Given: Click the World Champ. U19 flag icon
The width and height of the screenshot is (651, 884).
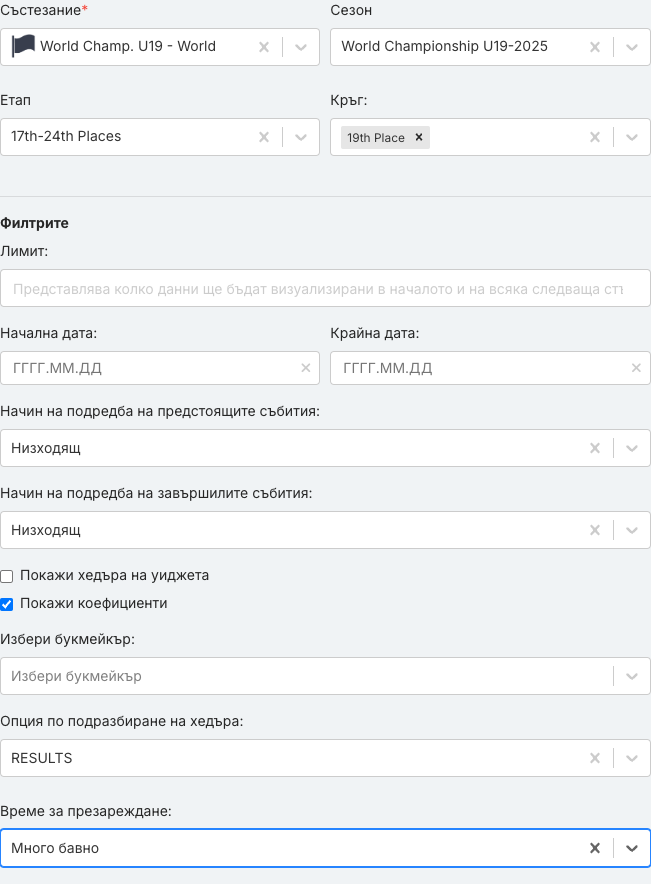Looking at the screenshot, I should click(23, 46).
